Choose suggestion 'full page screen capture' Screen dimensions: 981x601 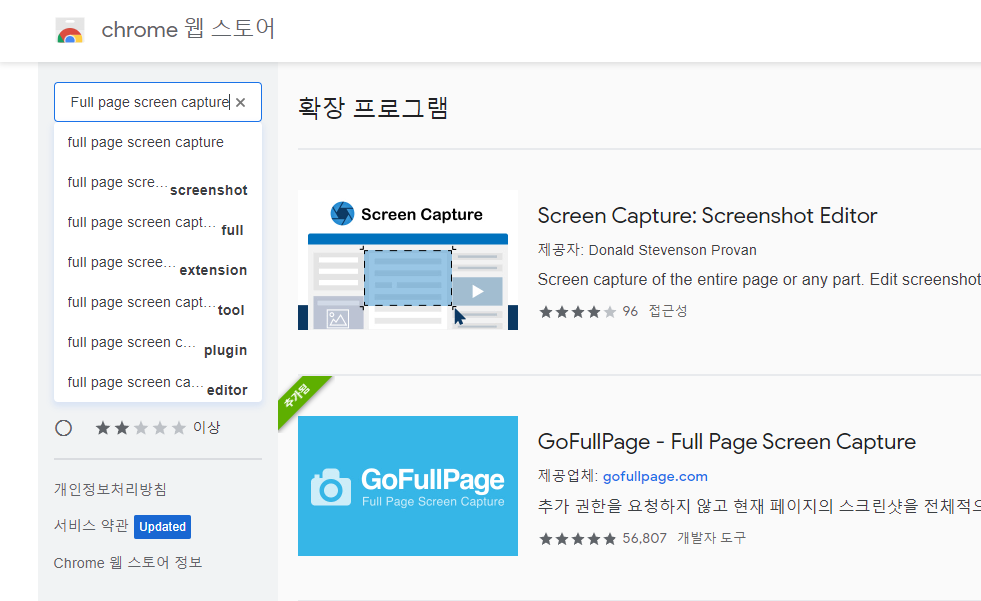click(158, 143)
